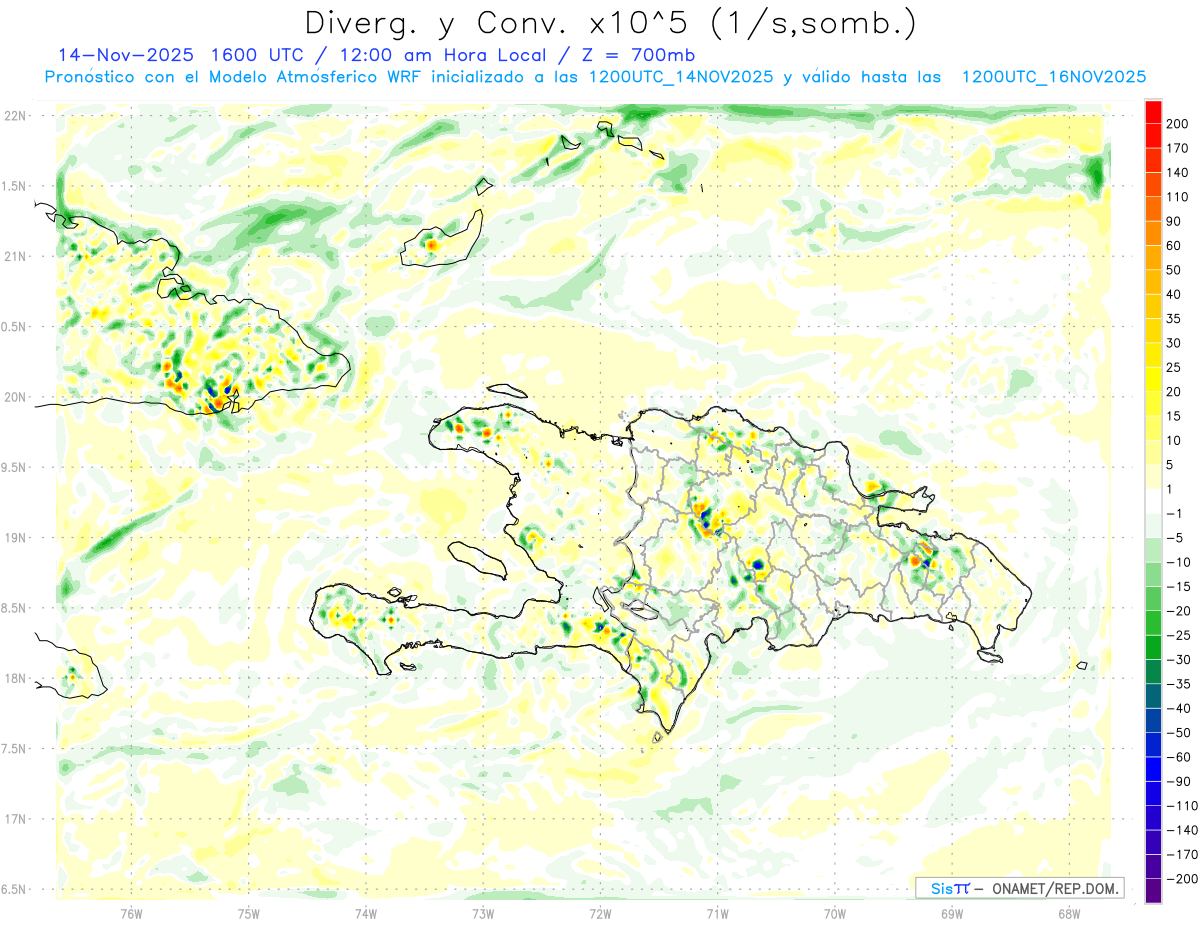Screen dimensions: 1200x927
Task: Click the '21N' latitude label
Action: [16, 257]
